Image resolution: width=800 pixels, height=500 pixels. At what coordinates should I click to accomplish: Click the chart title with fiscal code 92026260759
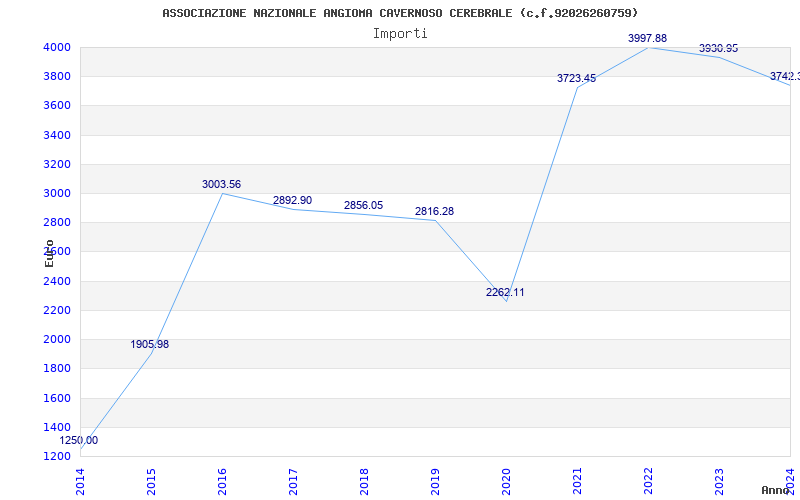point(400,13)
